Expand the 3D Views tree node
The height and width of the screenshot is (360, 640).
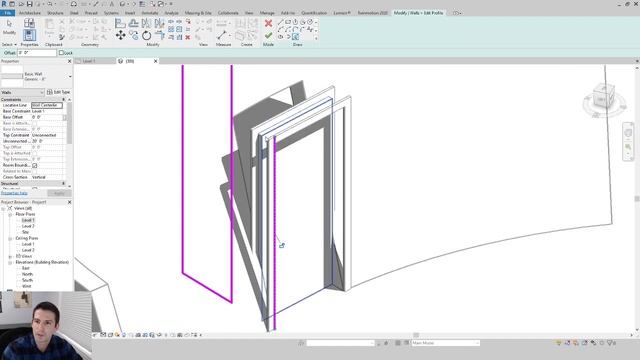pos(10,256)
